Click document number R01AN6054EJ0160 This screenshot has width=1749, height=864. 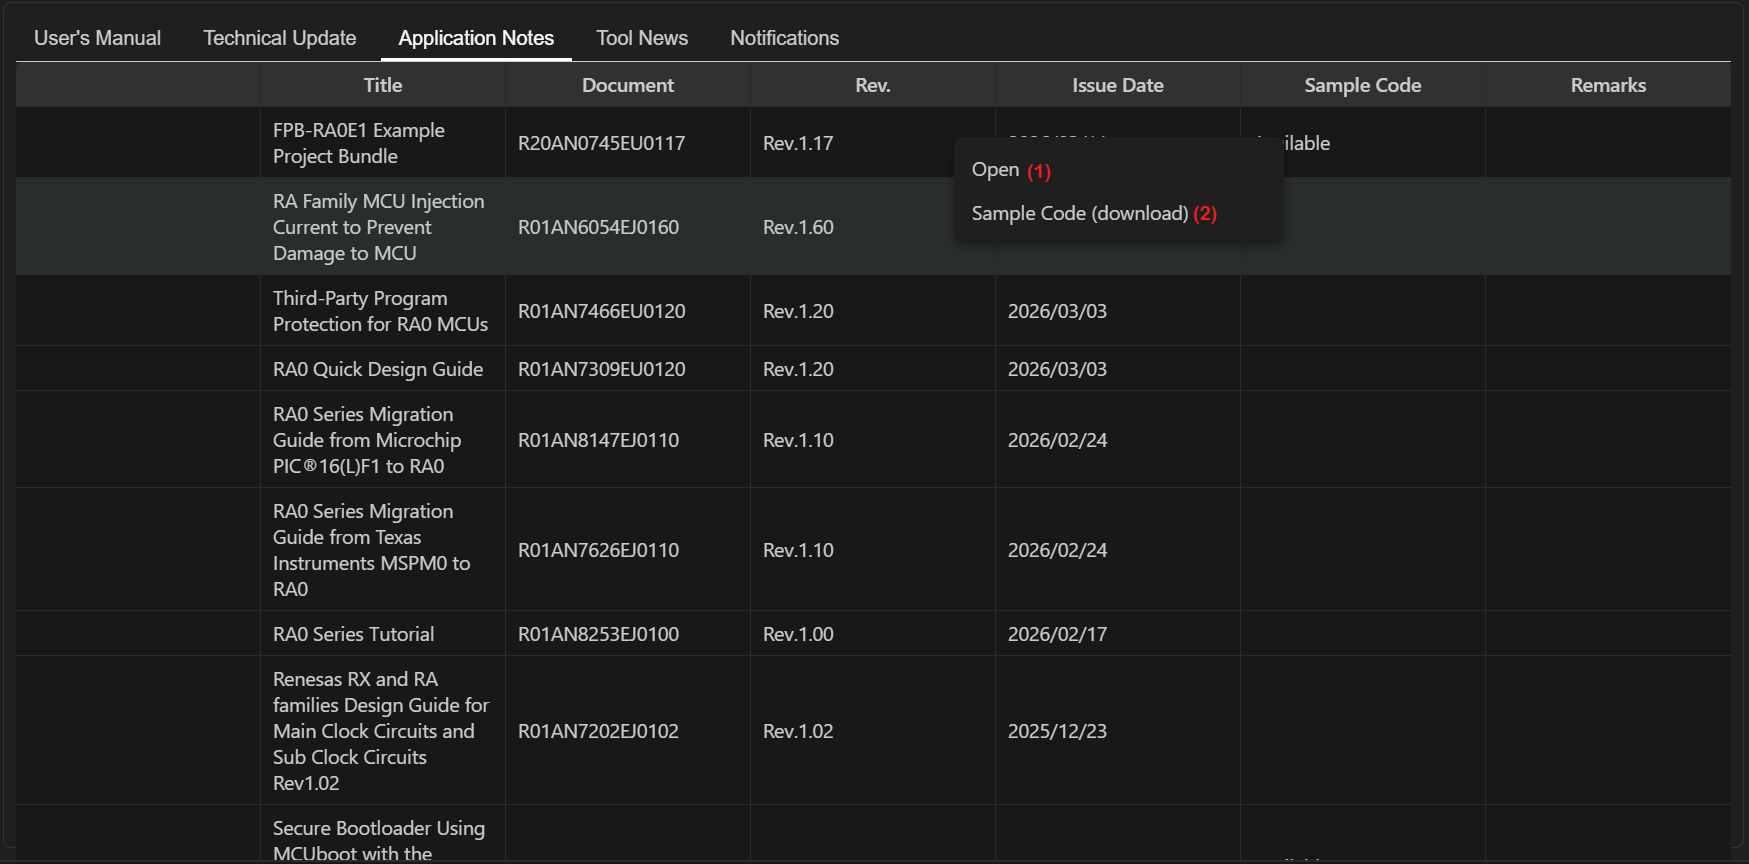[598, 227]
